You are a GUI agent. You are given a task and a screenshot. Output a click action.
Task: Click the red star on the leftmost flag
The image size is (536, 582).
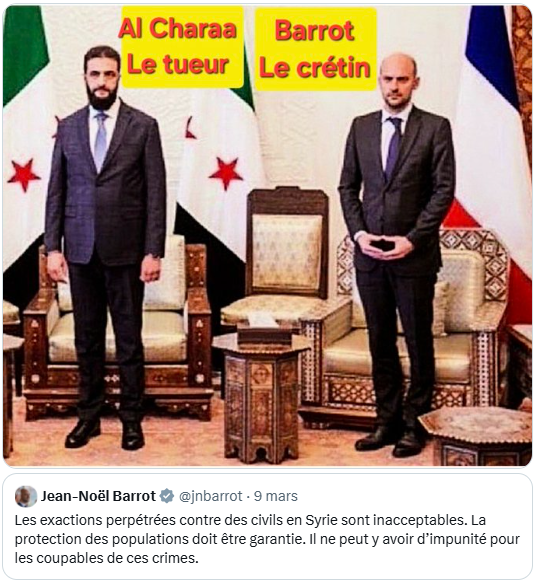tap(23, 175)
